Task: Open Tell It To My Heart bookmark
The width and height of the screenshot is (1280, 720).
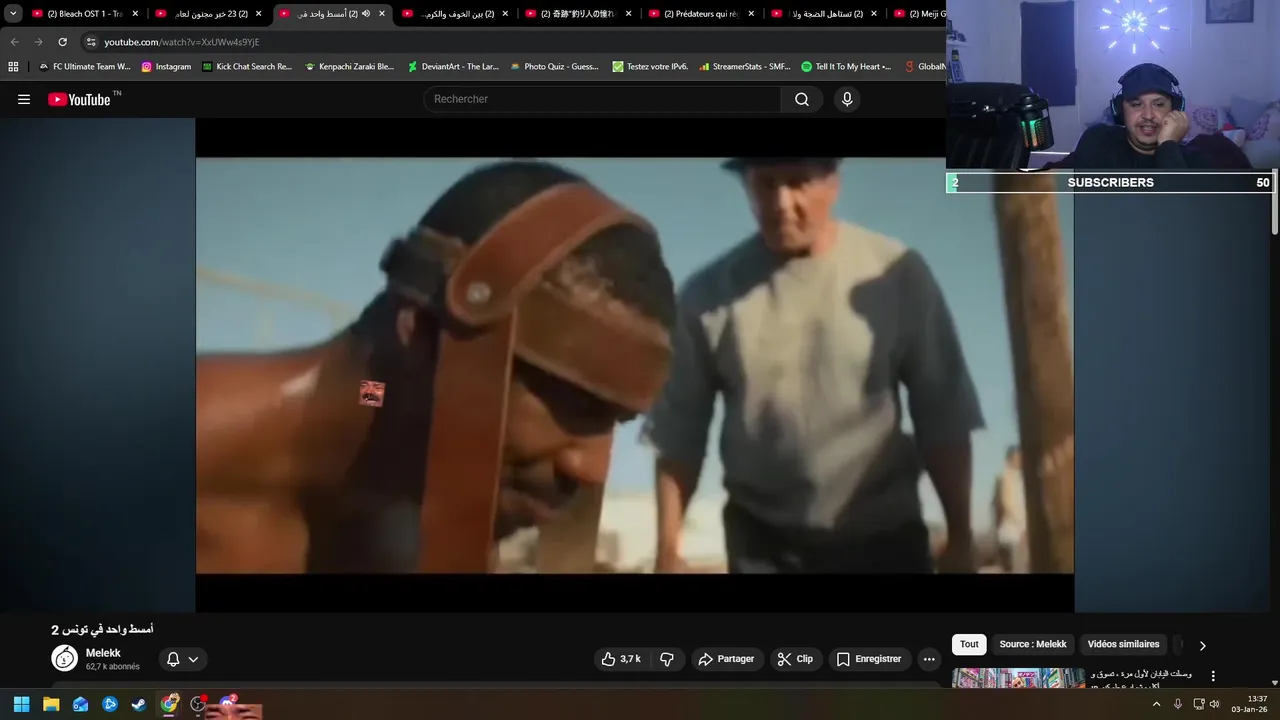Action: (846, 67)
